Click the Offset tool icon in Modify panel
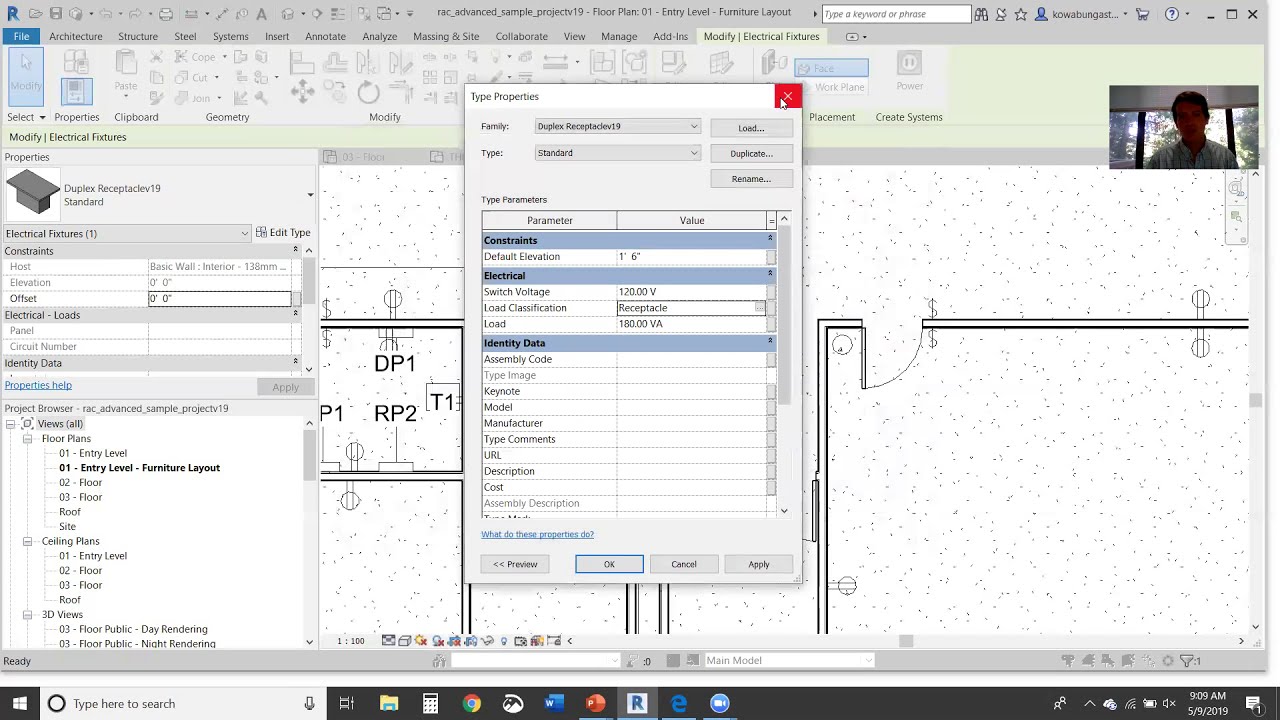This screenshot has width=1280, height=720. pos(335,64)
